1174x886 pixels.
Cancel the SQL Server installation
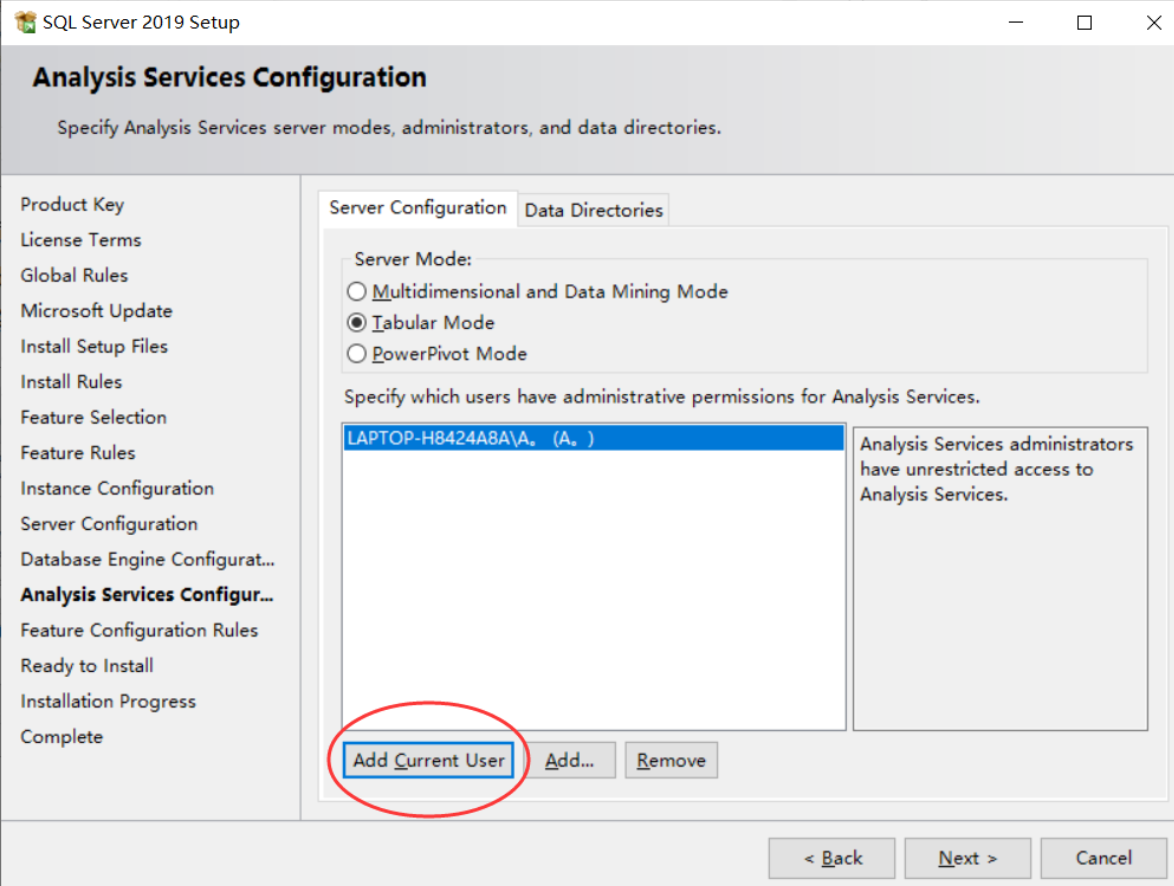click(x=1102, y=858)
